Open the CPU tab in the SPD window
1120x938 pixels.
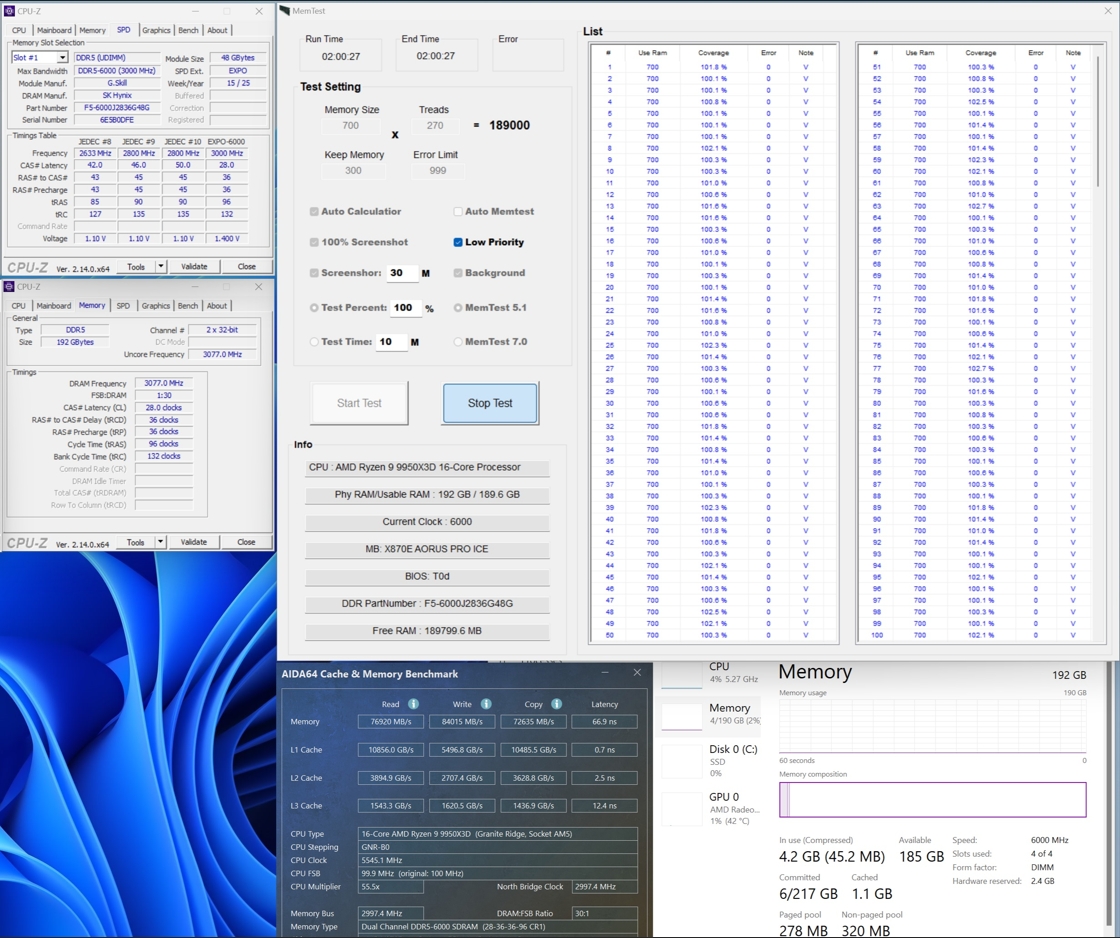click(x=19, y=30)
